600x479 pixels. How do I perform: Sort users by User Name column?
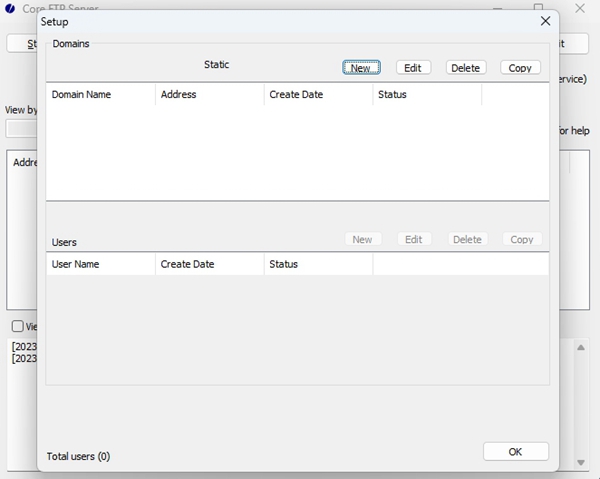click(x=100, y=264)
